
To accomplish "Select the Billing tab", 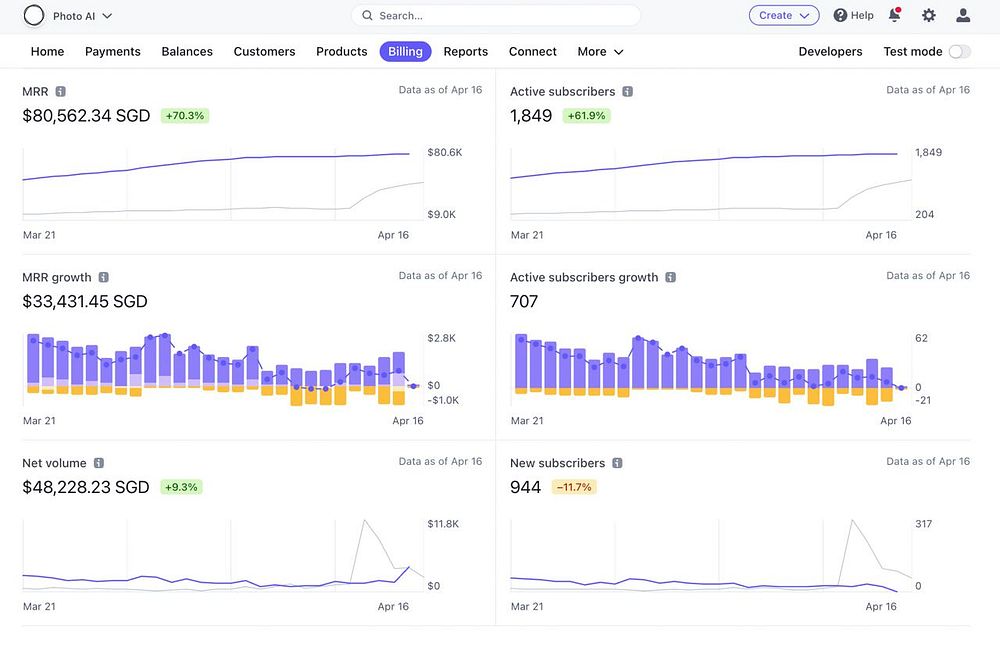I will tap(406, 52).
